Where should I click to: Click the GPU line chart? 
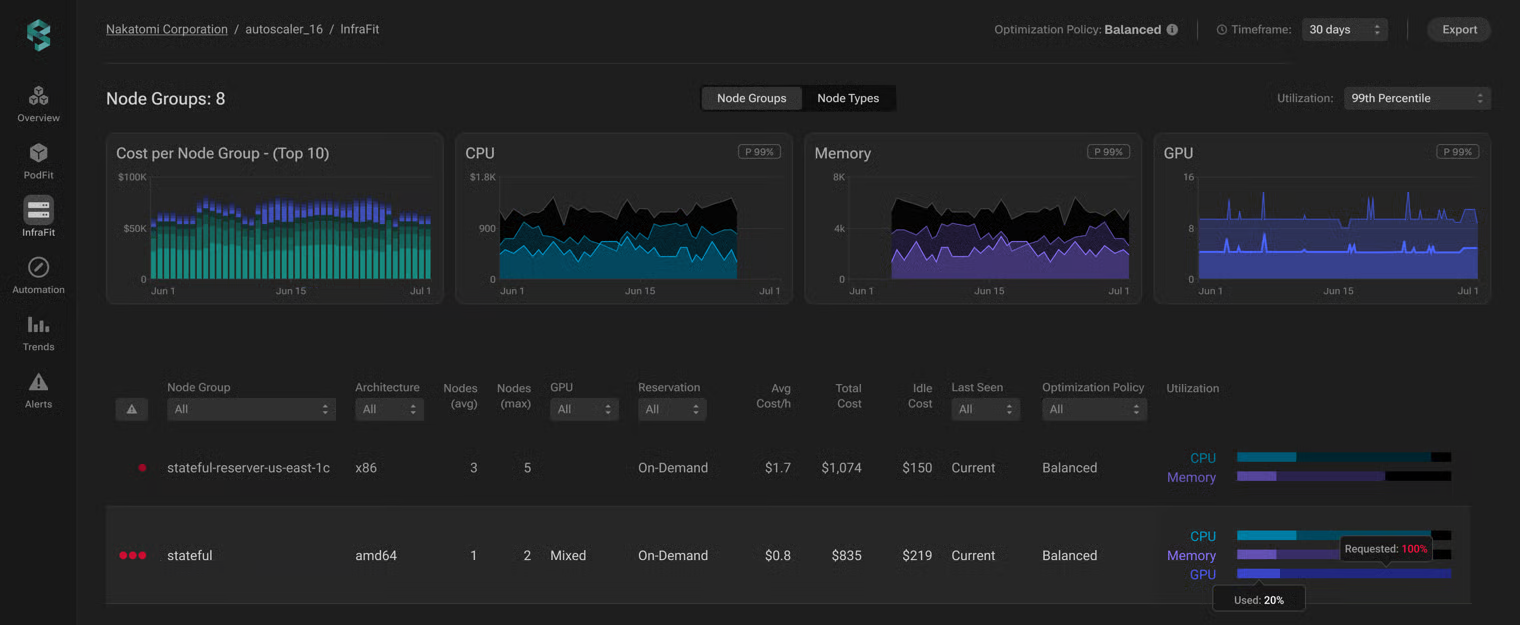pyautogui.click(x=1322, y=218)
